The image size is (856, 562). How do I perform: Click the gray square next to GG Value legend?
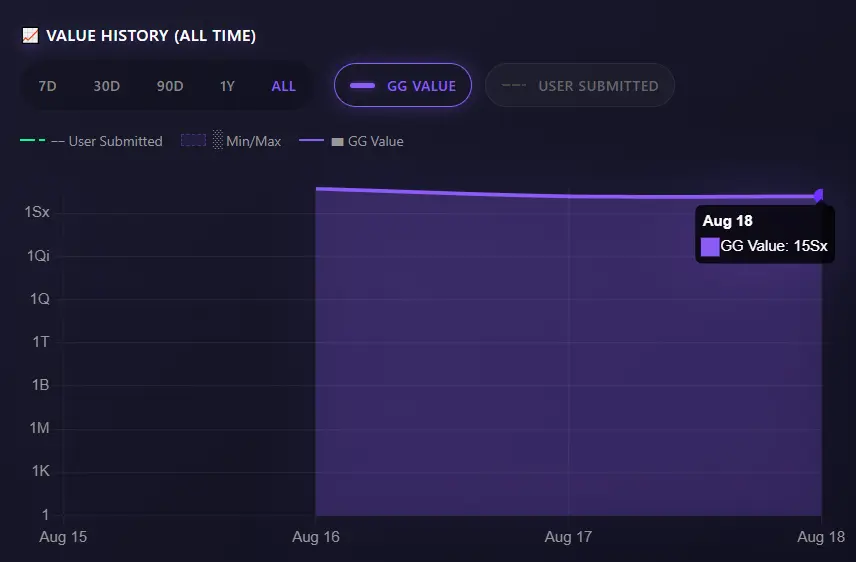[337, 141]
